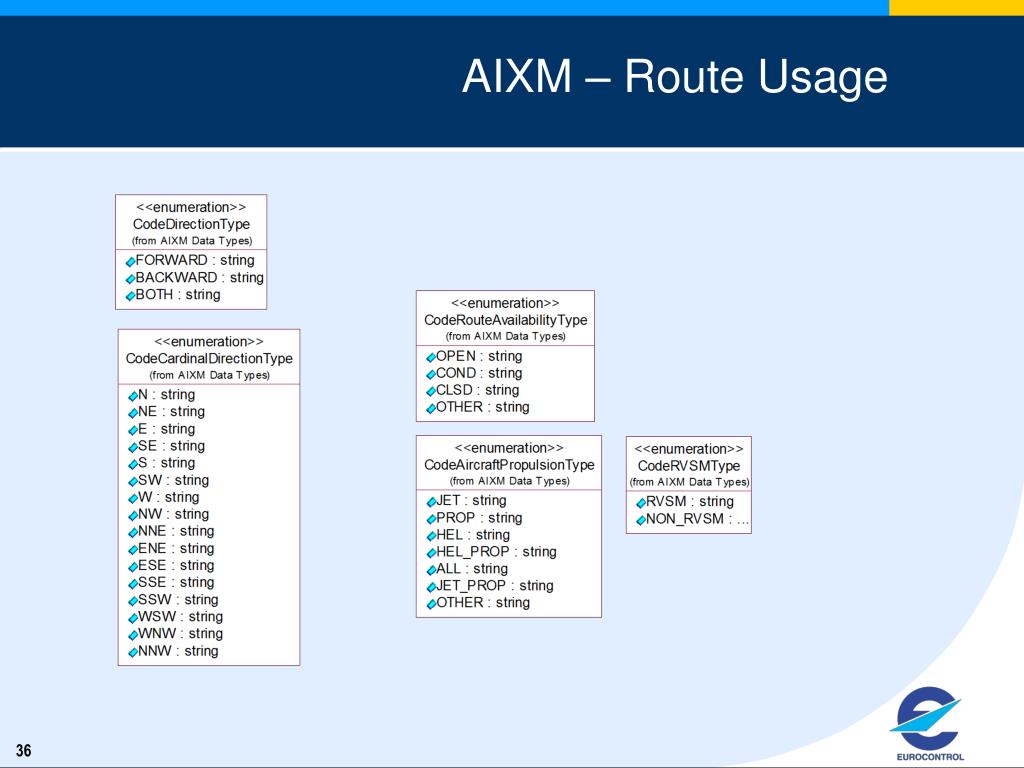
Task: Click the slide number 36
Action: point(24,750)
